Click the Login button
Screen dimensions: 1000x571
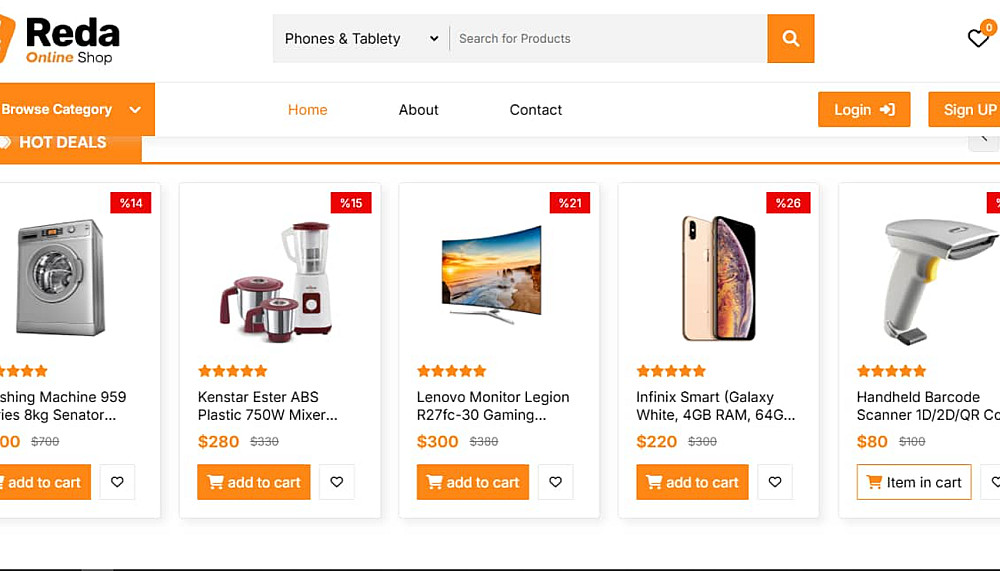[864, 110]
